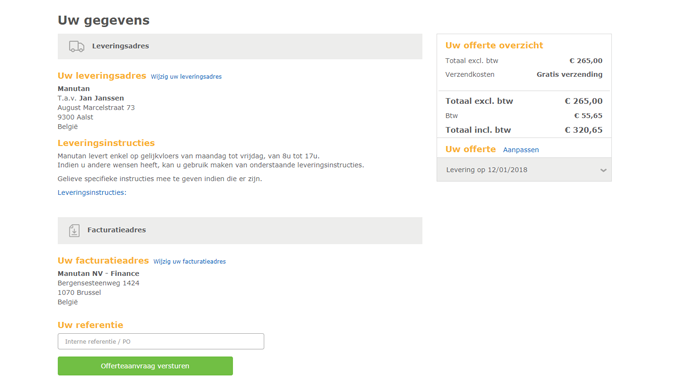Click the Uw referentie heading
Viewport: 690px width, 388px height.
[90, 325]
